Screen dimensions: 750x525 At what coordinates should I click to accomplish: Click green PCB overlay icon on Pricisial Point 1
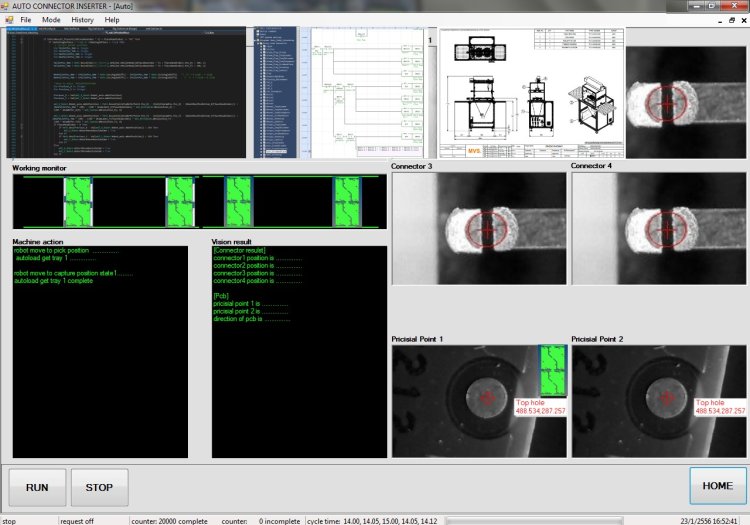click(x=551, y=371)
